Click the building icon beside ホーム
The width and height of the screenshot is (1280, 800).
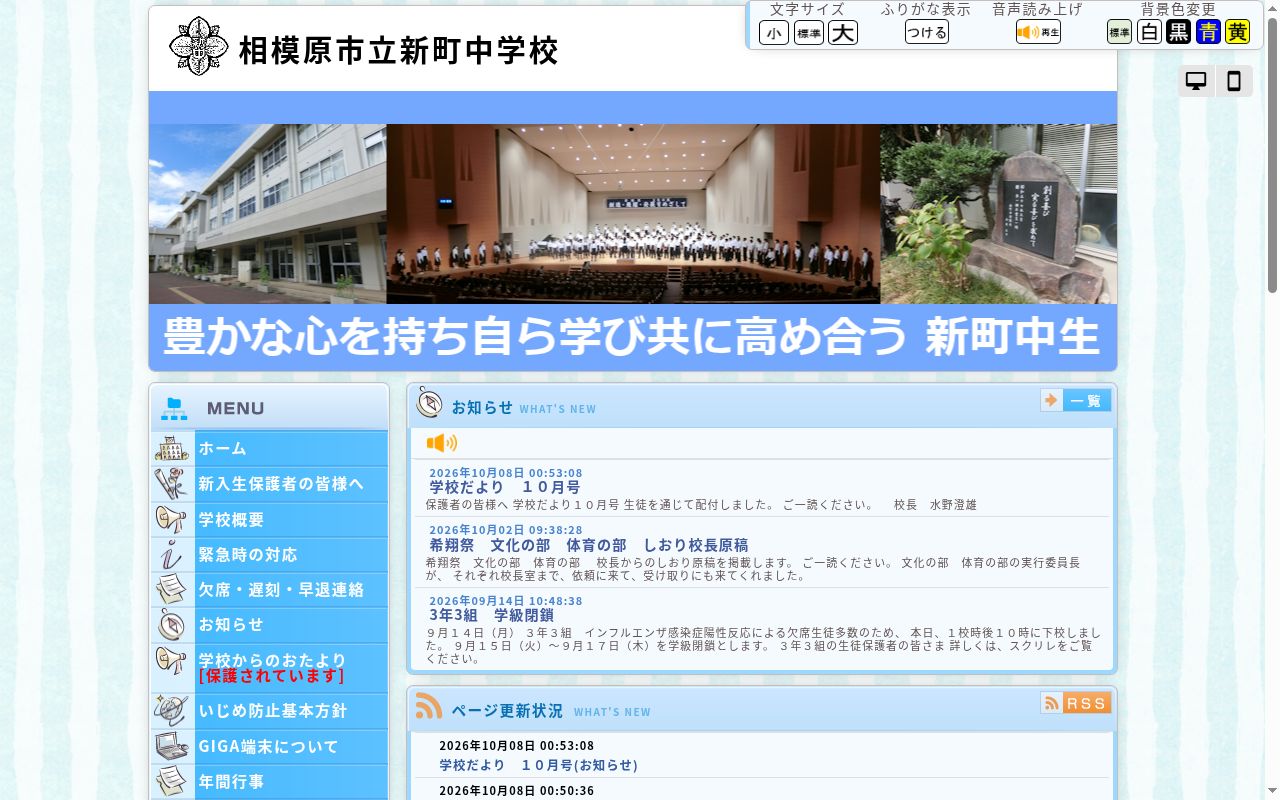pos(172,448)
